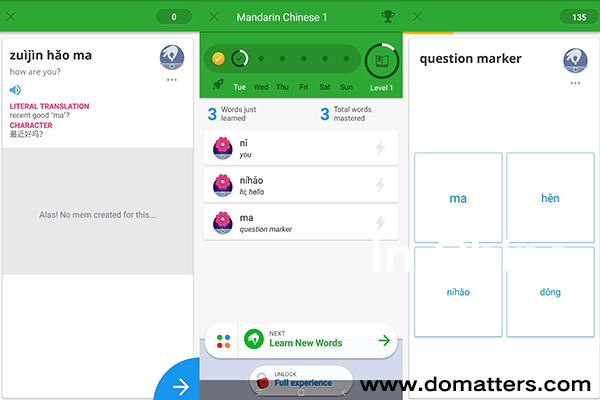Play audio for zuìjìn hǎo ma

16,90
